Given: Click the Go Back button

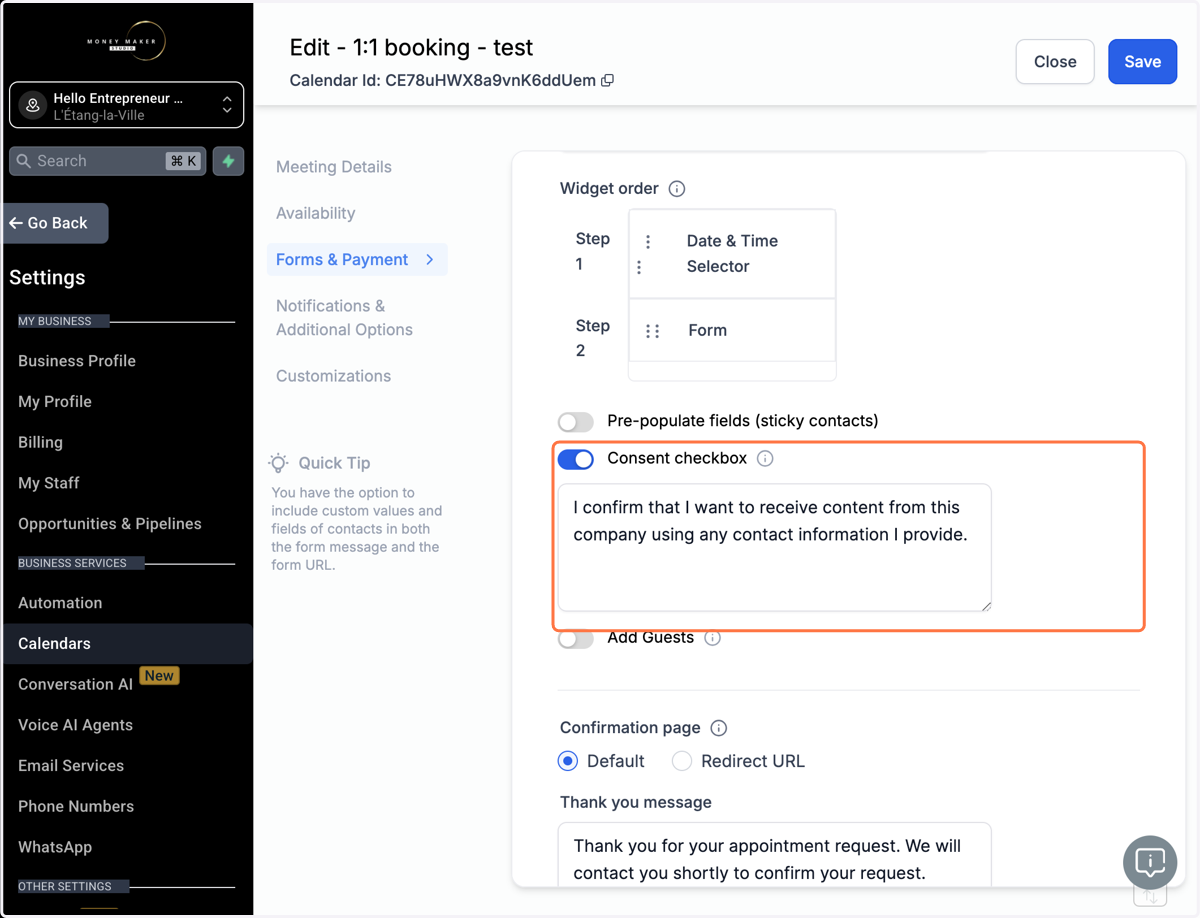Looking at the screenshot, I should pyautogui.click(x=56, y=223).
